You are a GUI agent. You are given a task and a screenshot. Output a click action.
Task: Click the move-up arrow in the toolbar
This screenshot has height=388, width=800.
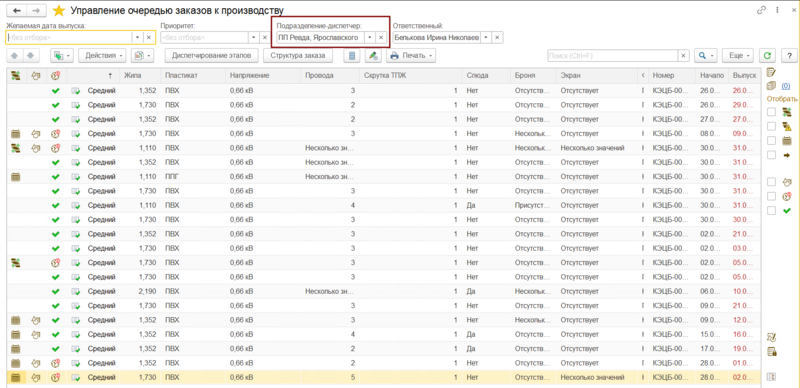pyautogui.click(x=14, y=56)
